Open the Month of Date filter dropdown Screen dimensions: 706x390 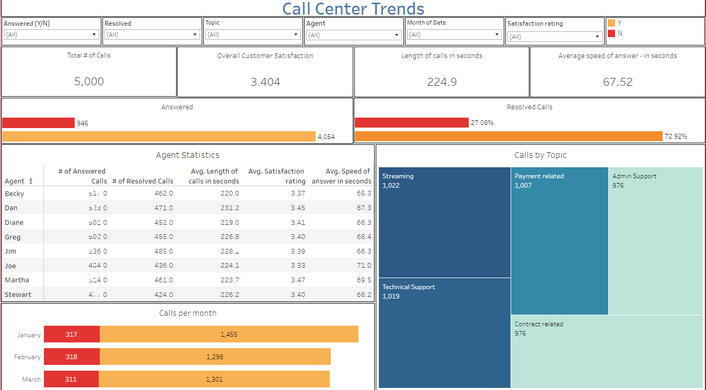pyautogui.click(x=454, y=35)
